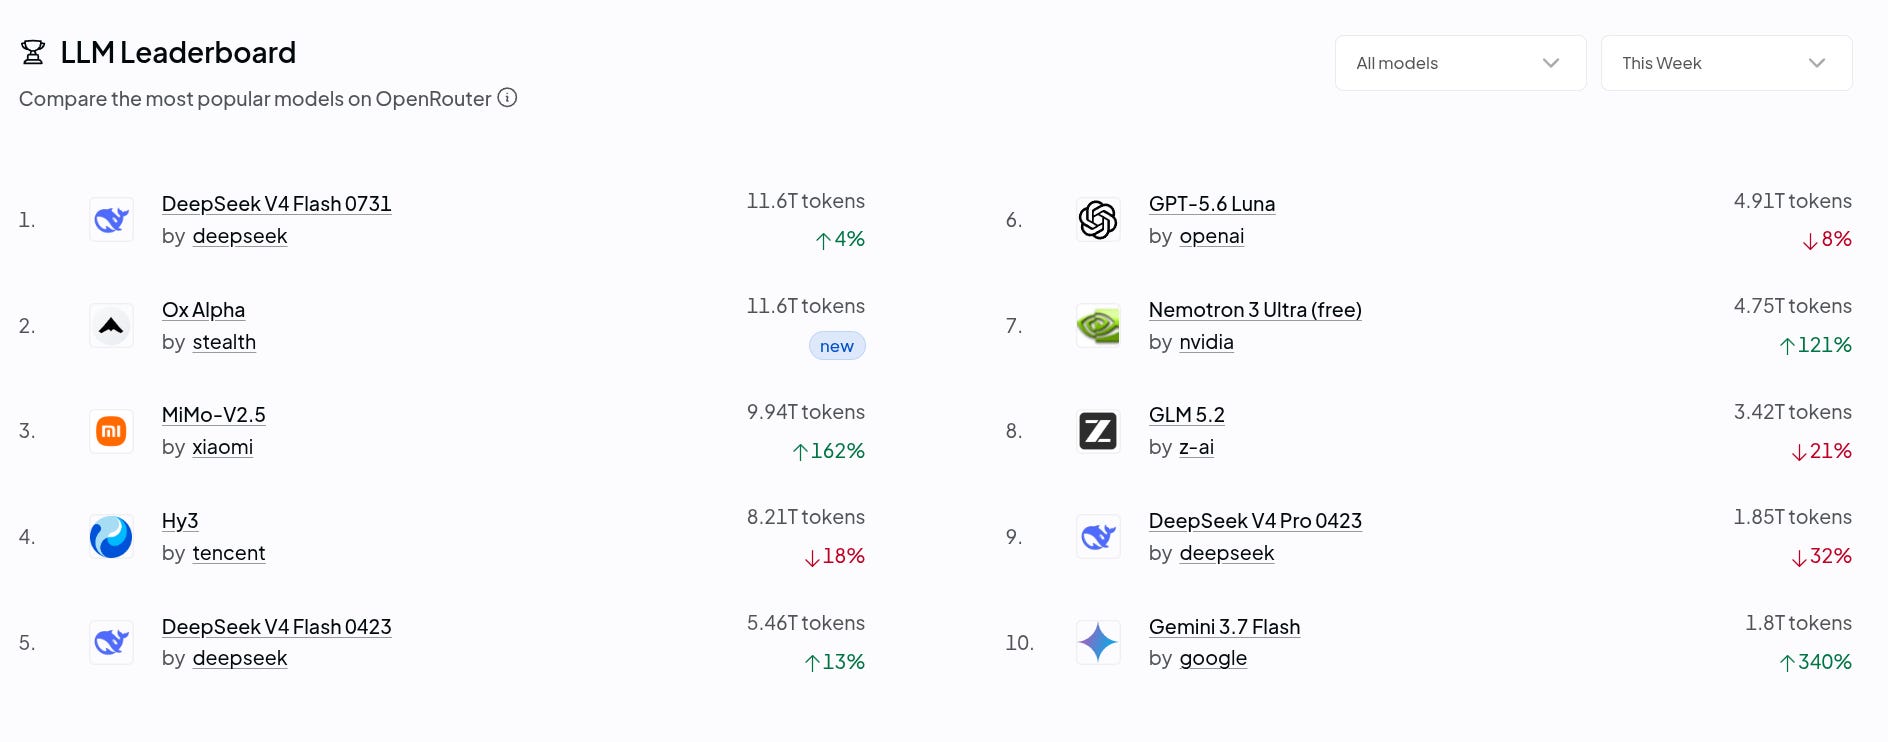Click the OpenAI knot logo icon

(x=1098, y=220)
